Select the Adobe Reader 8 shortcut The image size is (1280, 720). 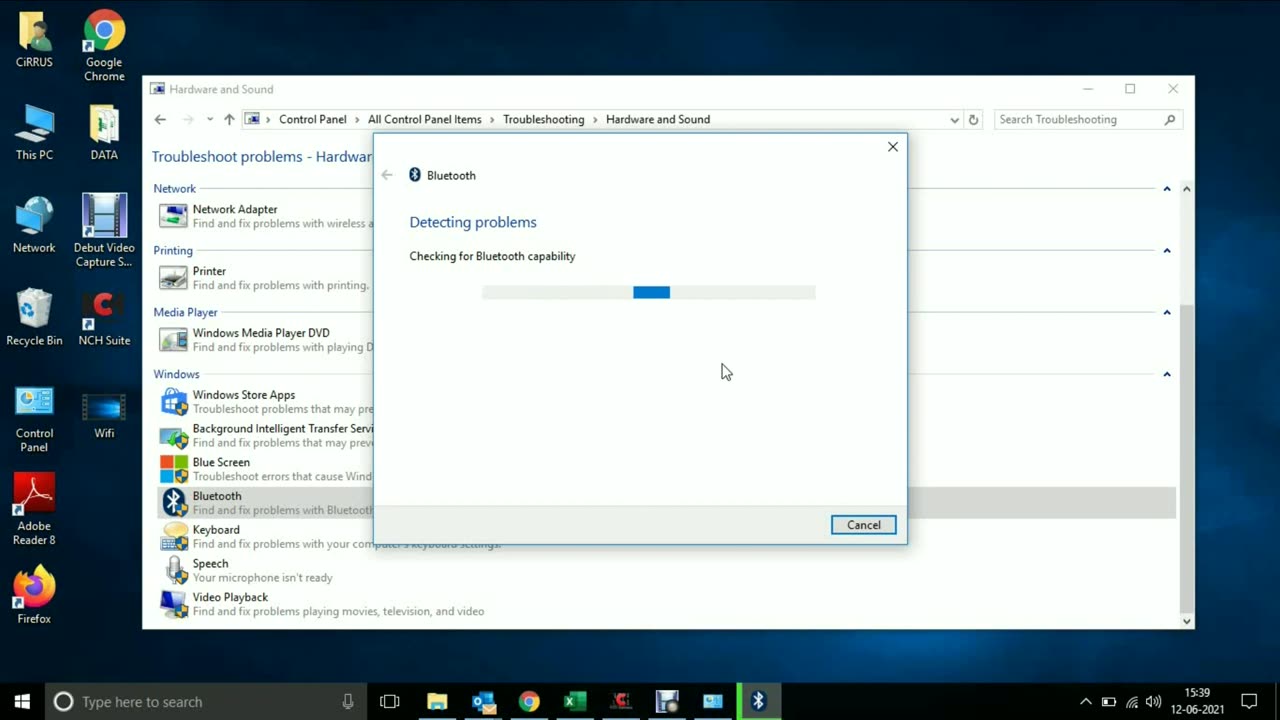click(x=34, y=510)
